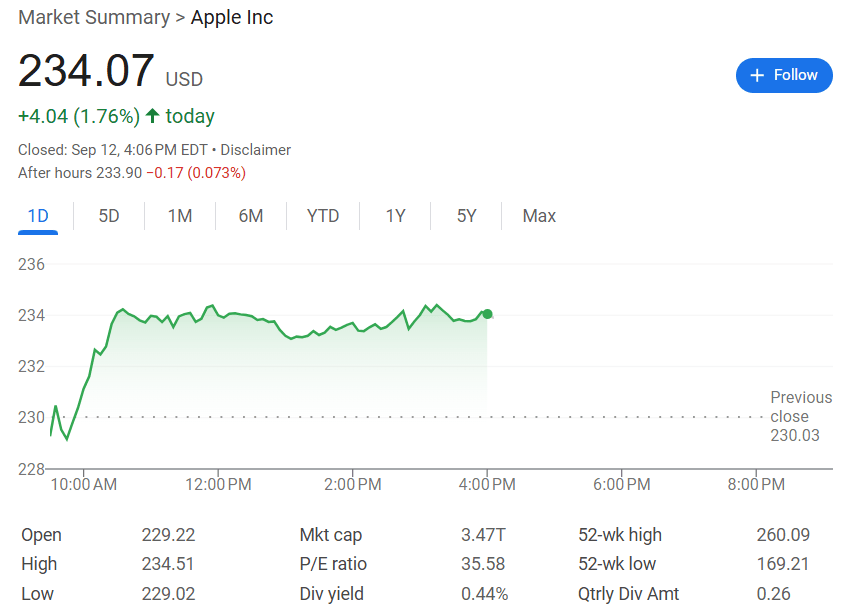Click the green end-of-day chart dot
This screenshot has width=850, height=614.
coord(487,314)
